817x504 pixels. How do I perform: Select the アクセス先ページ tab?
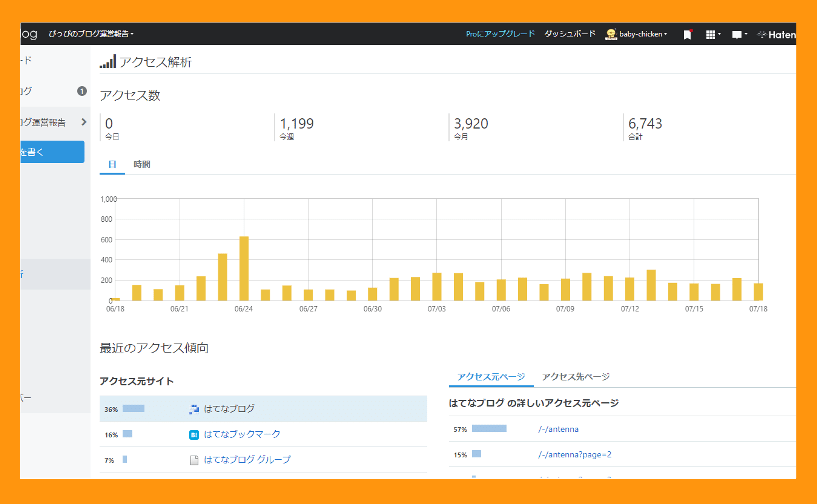tap(576, 376)
